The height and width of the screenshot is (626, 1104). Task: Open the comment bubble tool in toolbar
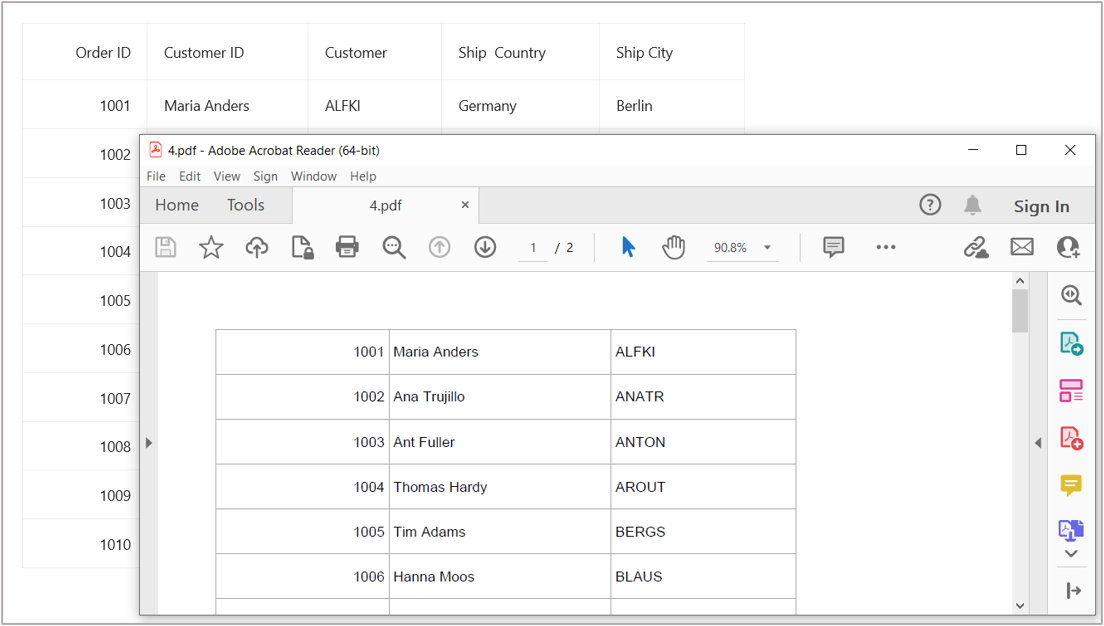(x=834, y=247)
